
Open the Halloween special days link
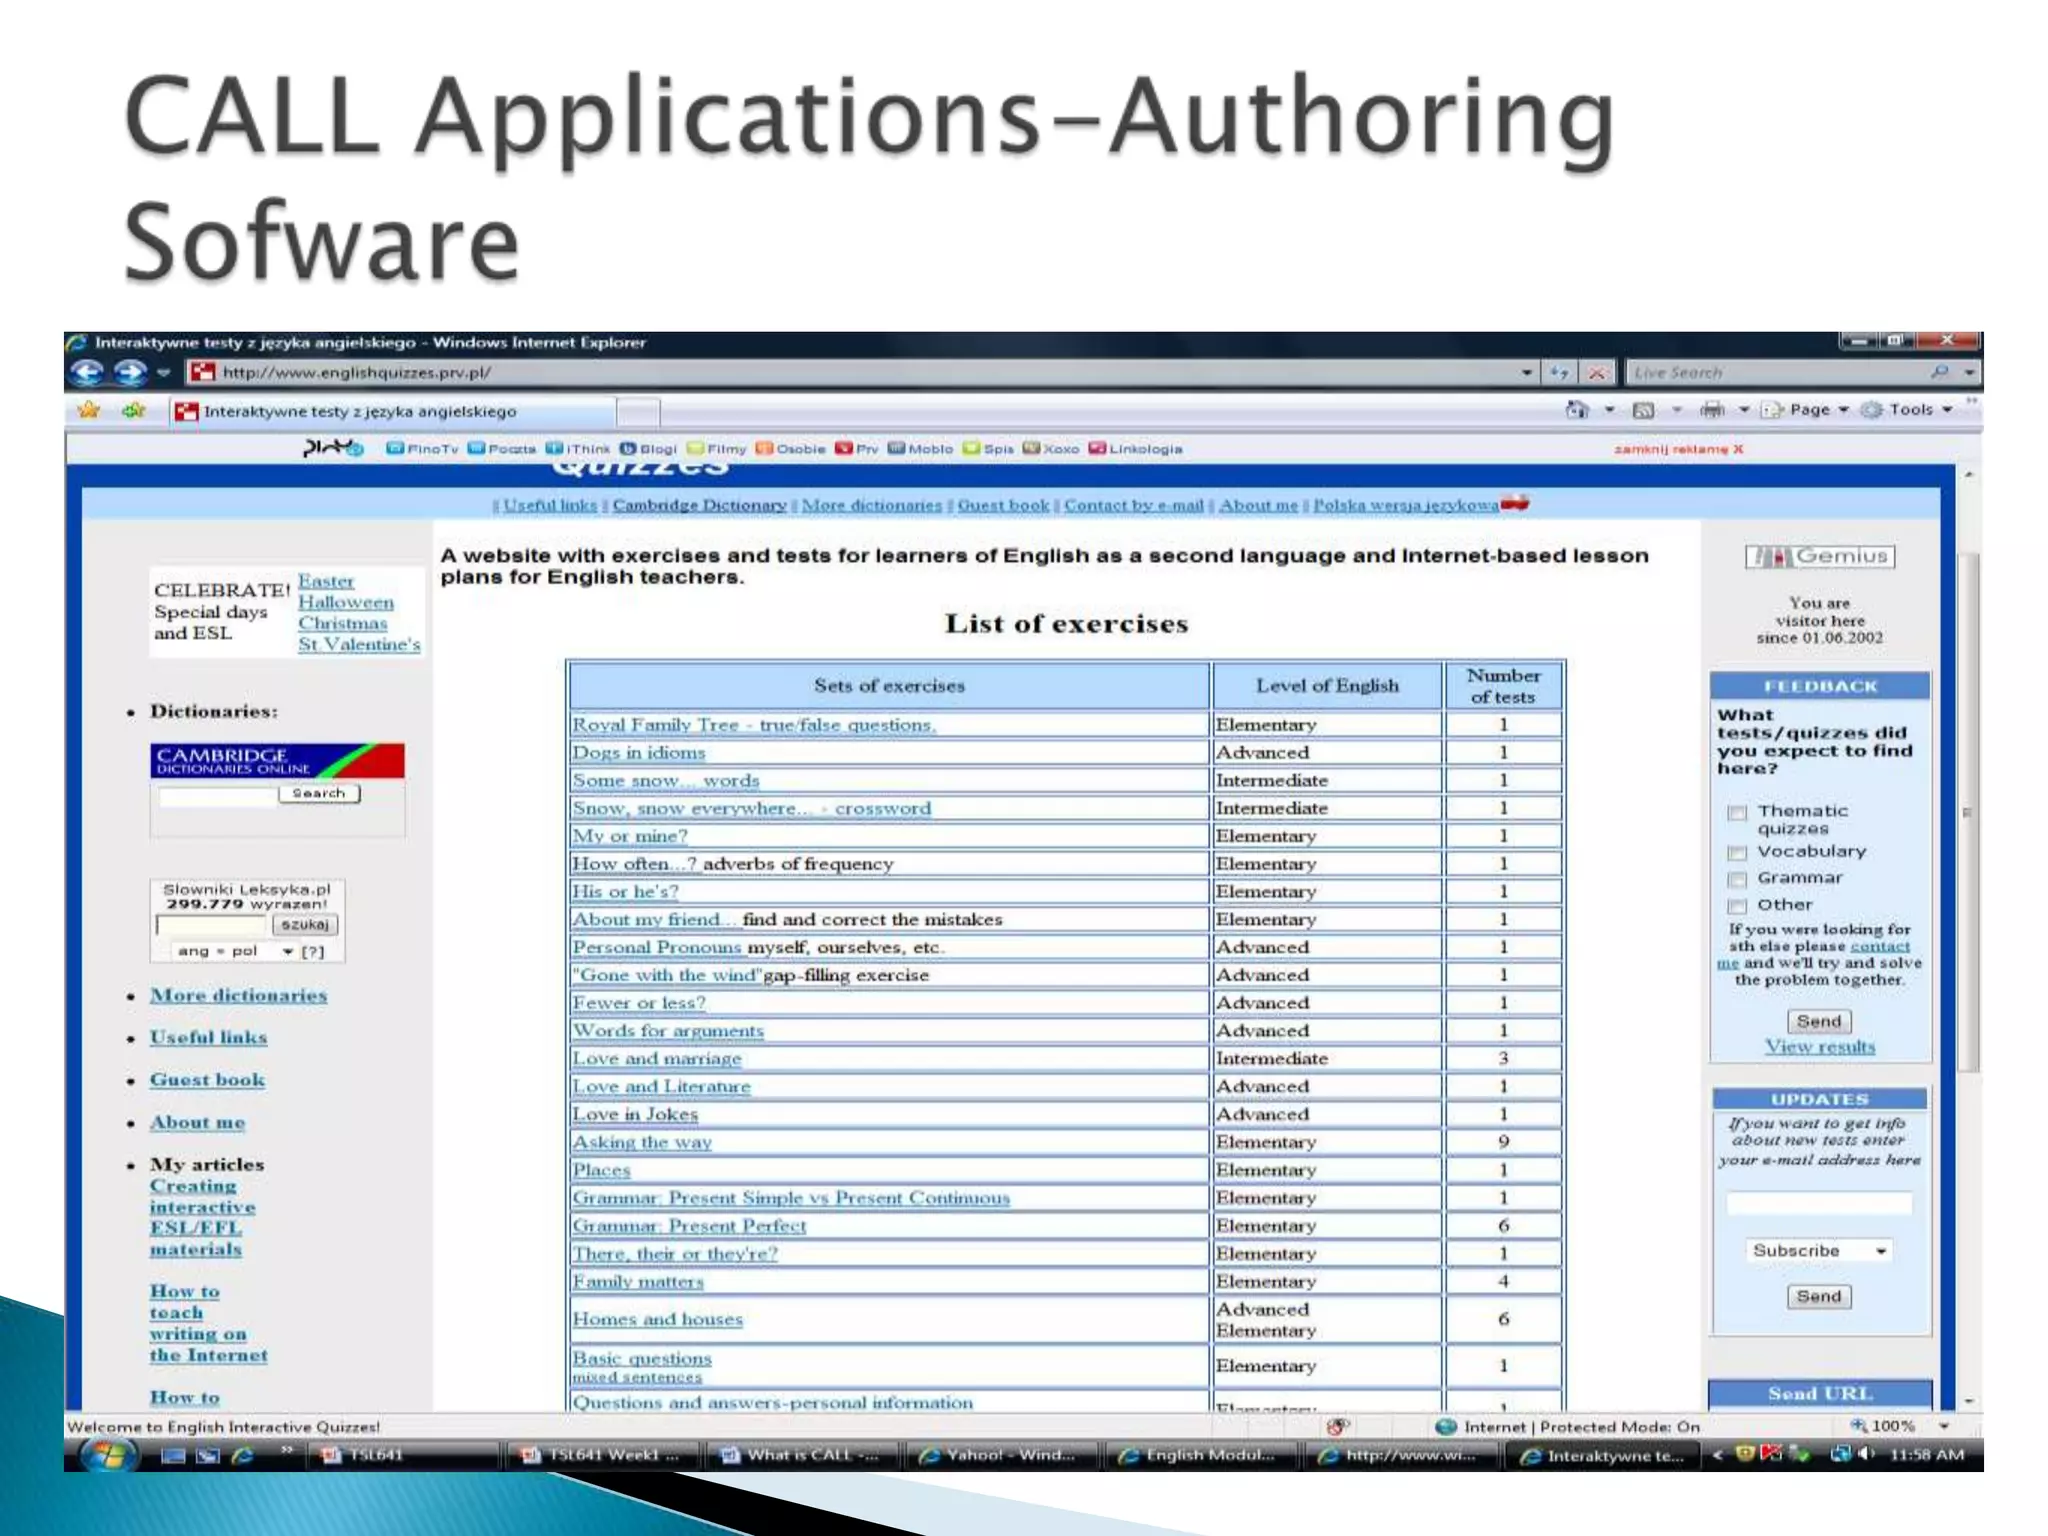[x=345, y=602]
